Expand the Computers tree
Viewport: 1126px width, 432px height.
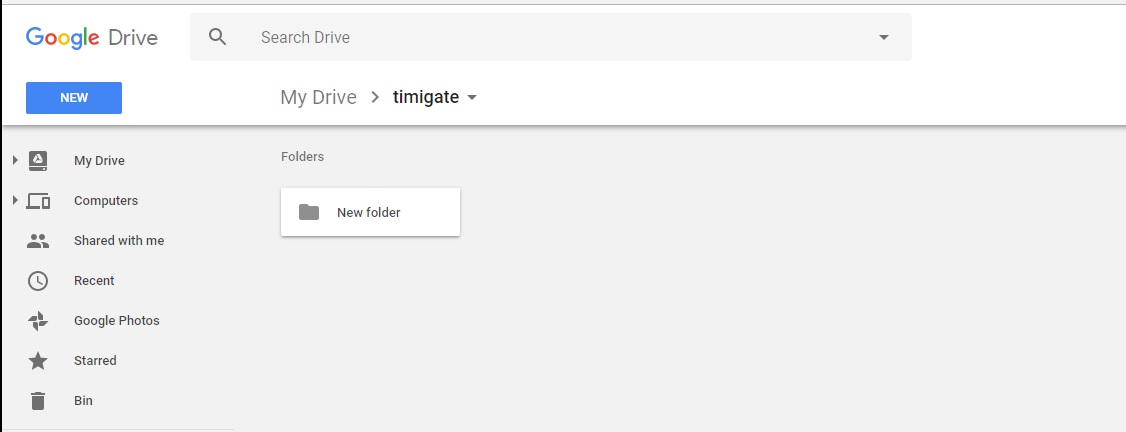[x=15, y=201]
